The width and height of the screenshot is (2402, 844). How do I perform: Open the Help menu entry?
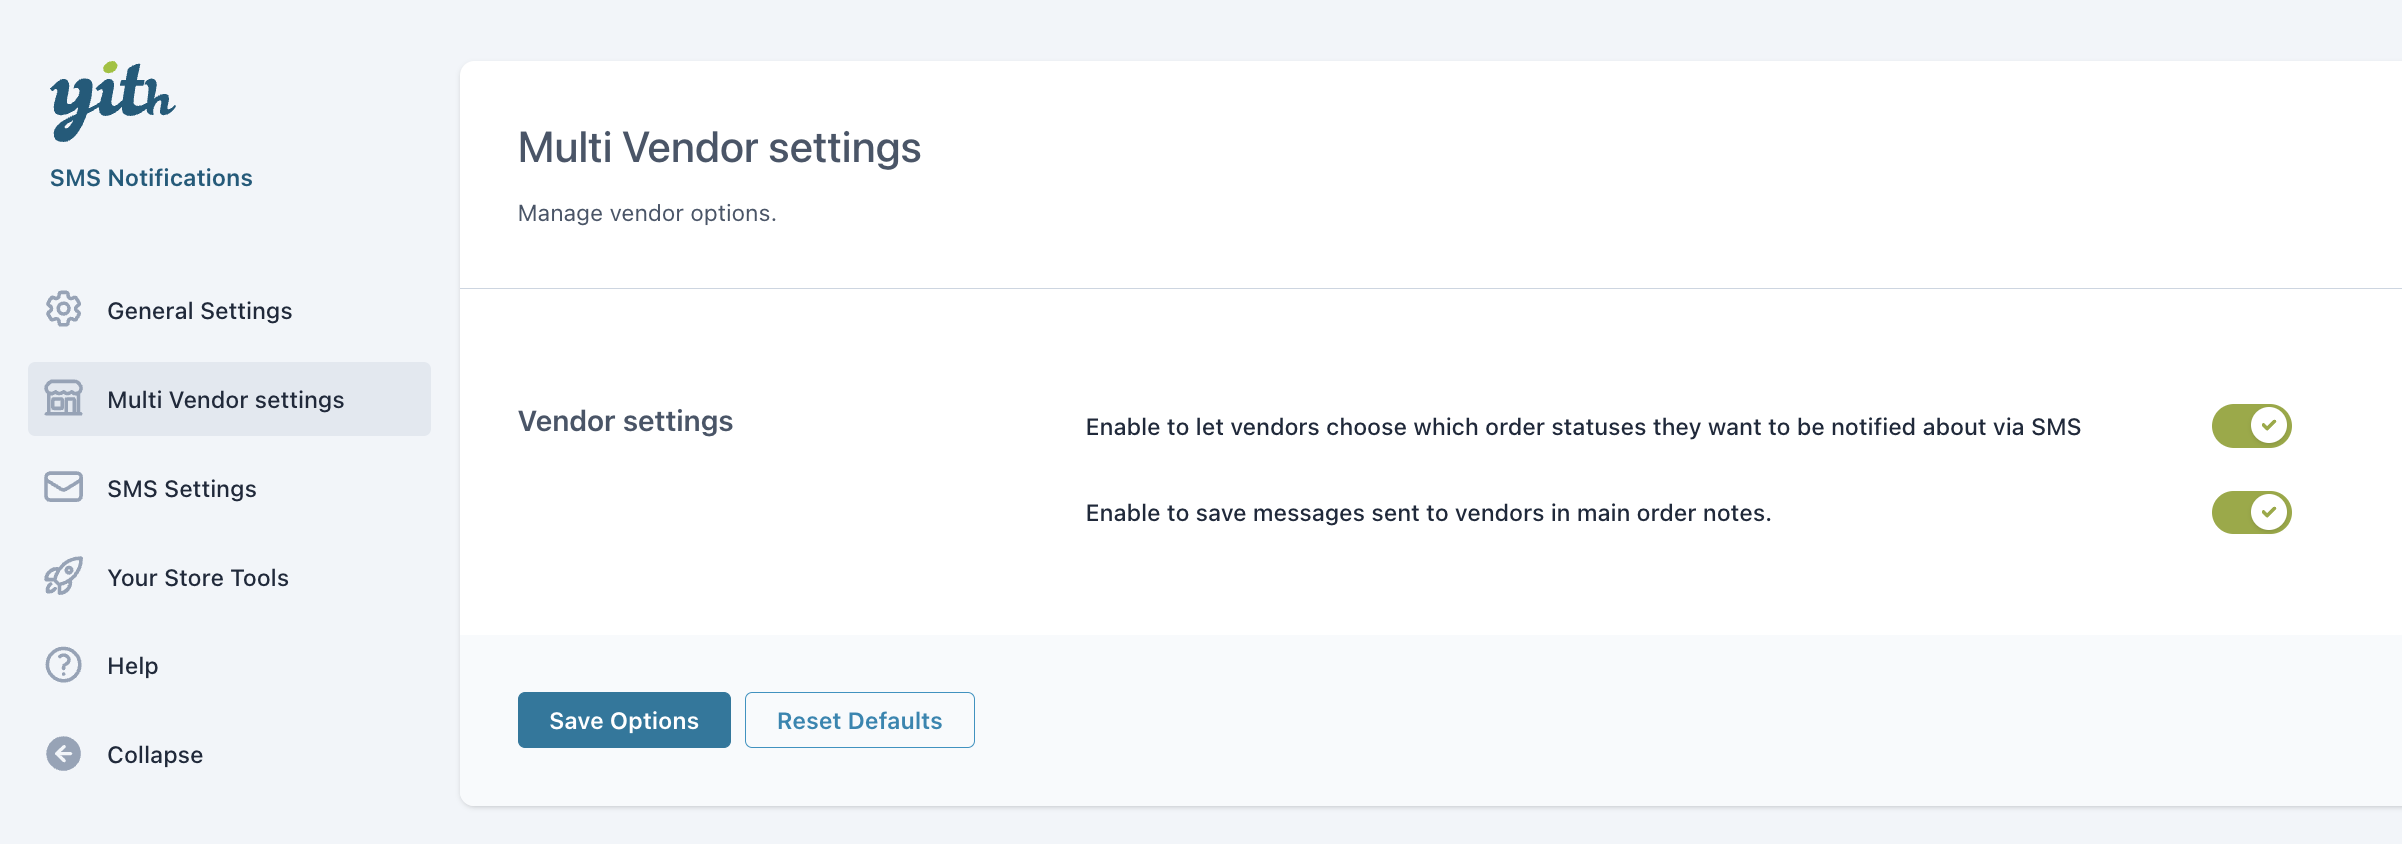pos(133,666)
